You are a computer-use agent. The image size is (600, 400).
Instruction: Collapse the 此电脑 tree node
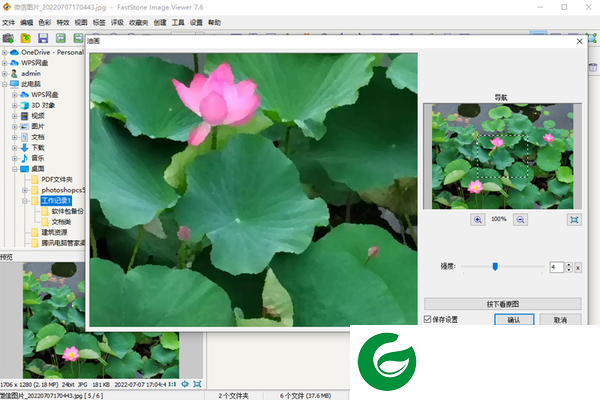(x=5, y=84)
